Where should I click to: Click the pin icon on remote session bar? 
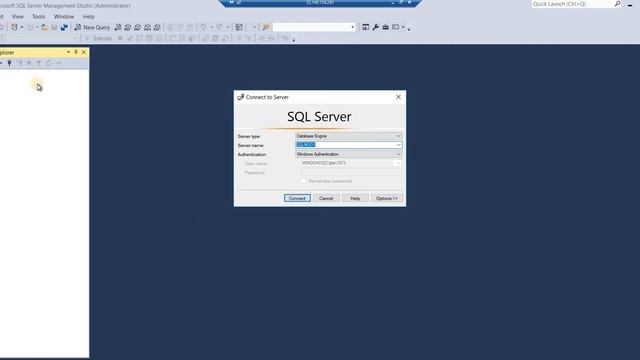coord(231,2)
